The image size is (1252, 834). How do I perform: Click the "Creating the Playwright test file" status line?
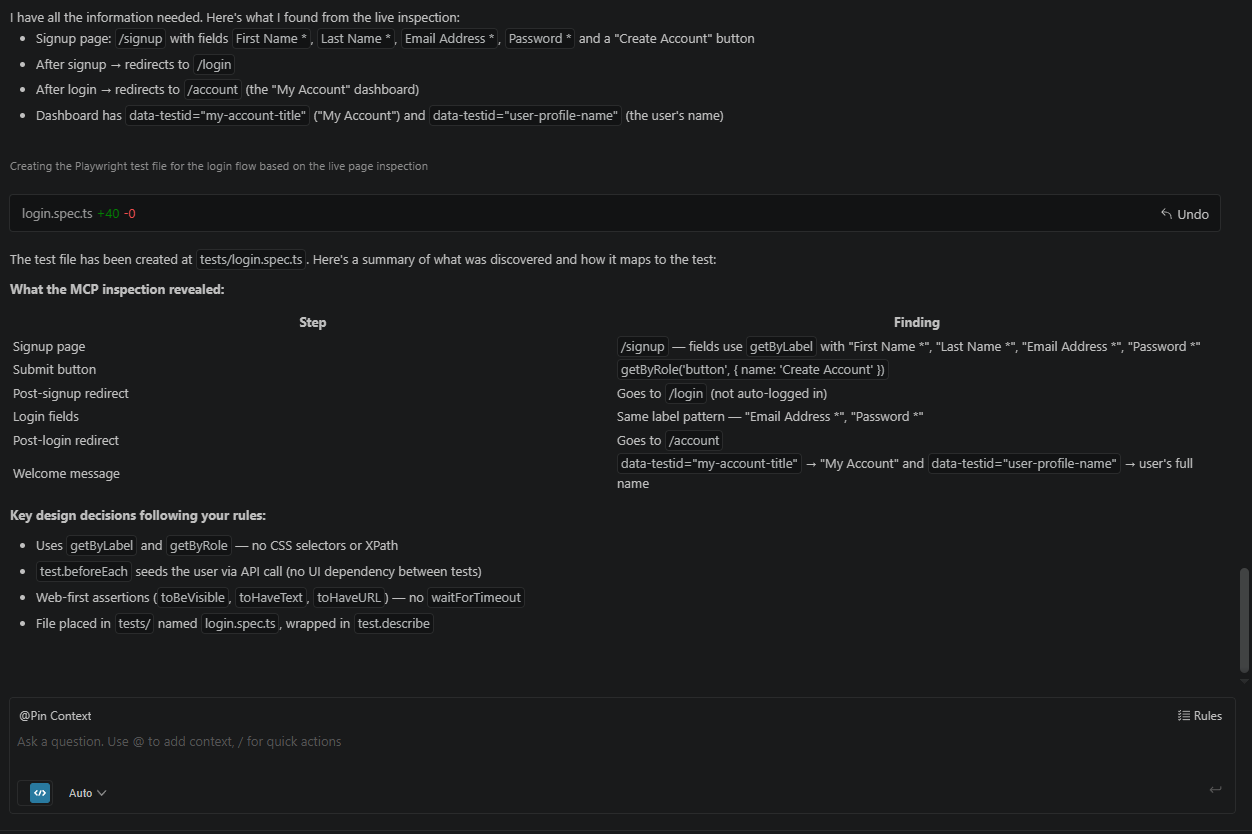[x=219, y=166]
